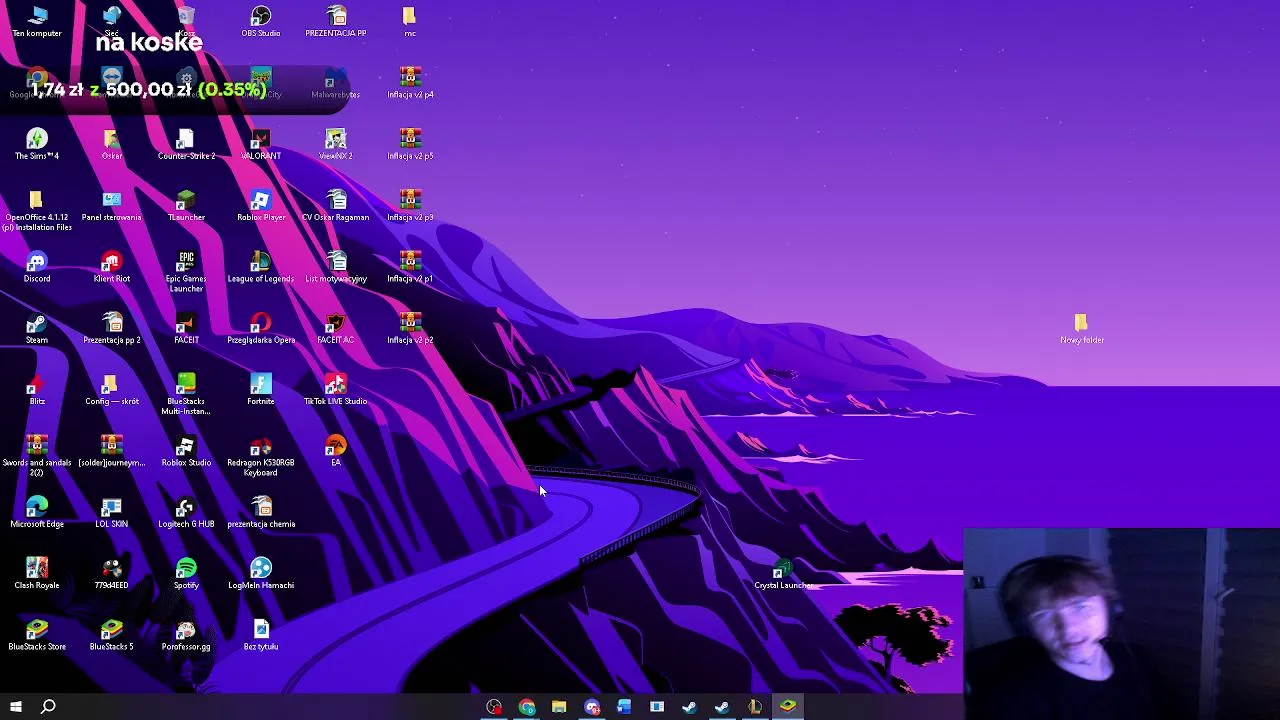Launch Steam desktop shortcut

(x=37, y=328)
